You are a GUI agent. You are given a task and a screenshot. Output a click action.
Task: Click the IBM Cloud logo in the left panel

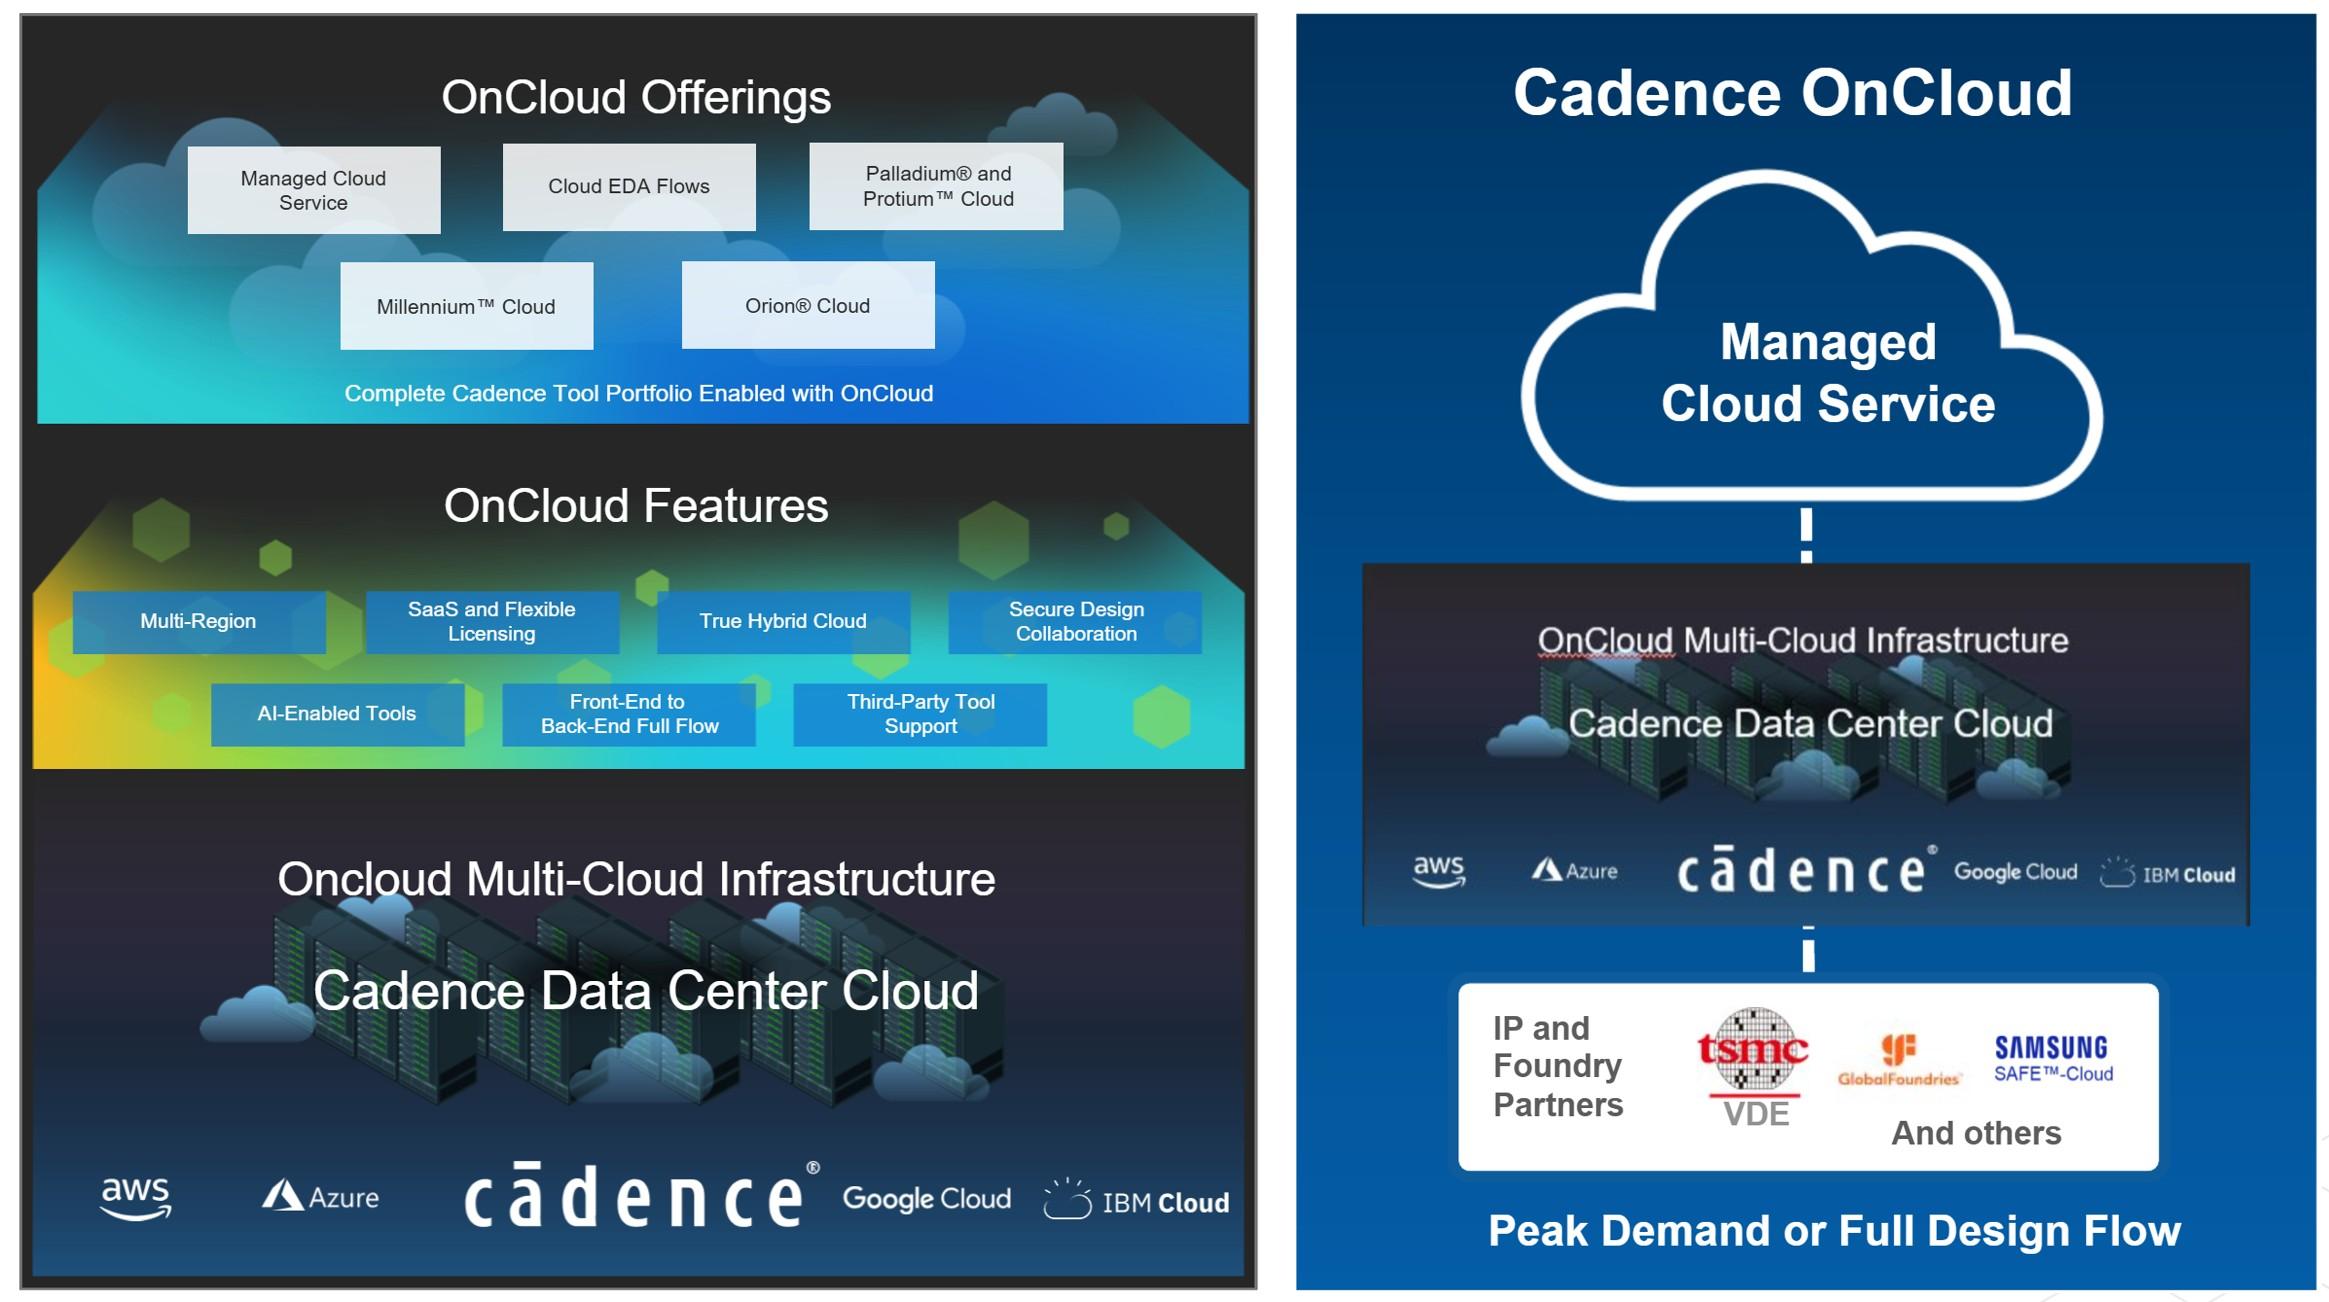point(1136,1199)
